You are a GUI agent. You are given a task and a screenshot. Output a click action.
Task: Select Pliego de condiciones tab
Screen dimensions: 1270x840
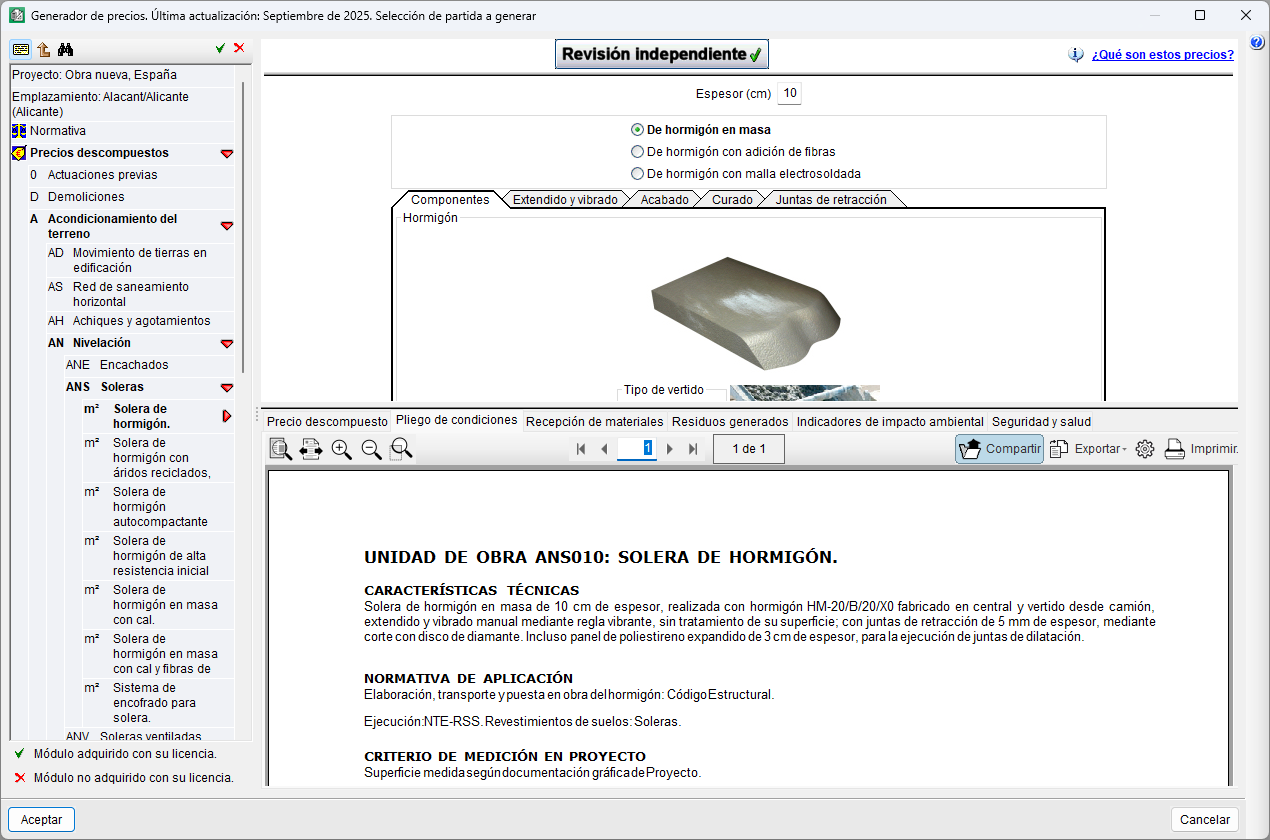pos(456,420)
